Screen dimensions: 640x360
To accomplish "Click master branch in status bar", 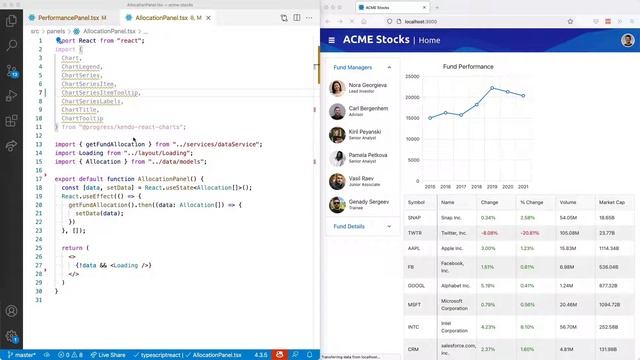I will [22, 355].
